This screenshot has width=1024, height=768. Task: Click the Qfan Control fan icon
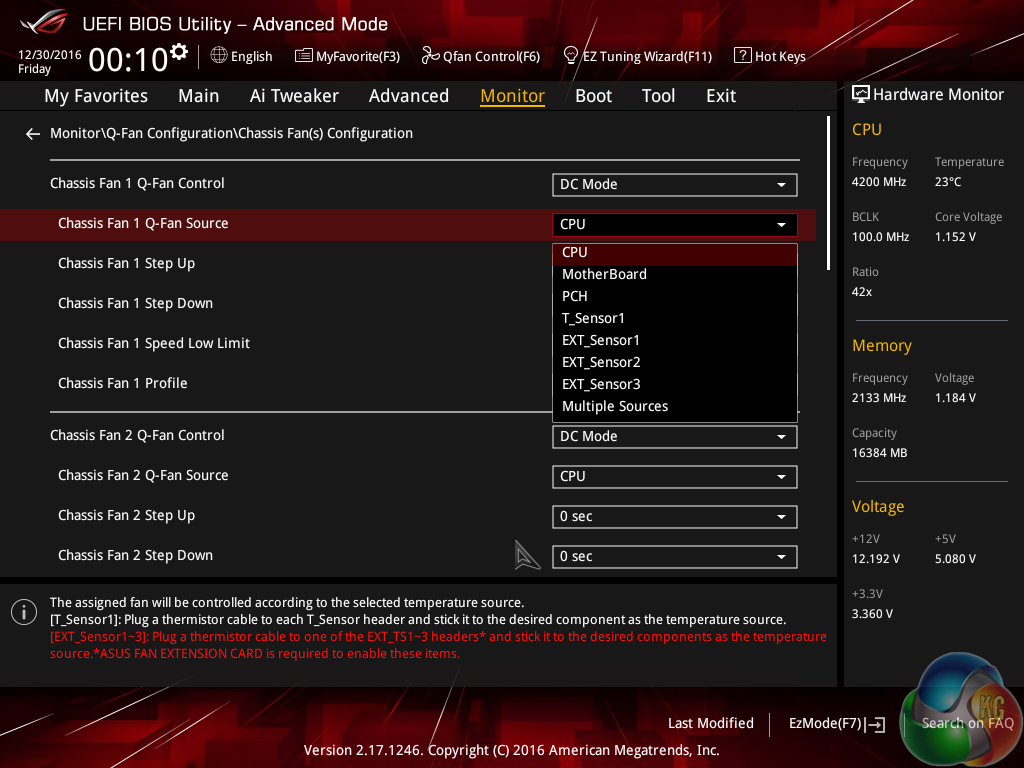tap(430, 56)
